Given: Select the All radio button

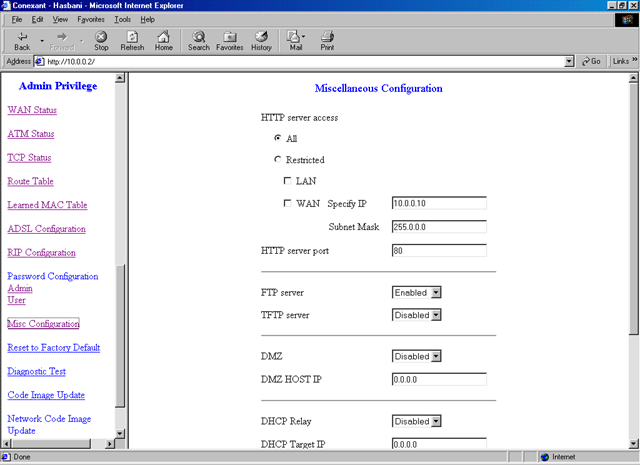Looking at the screenshot, I should [x=278, y=138].
